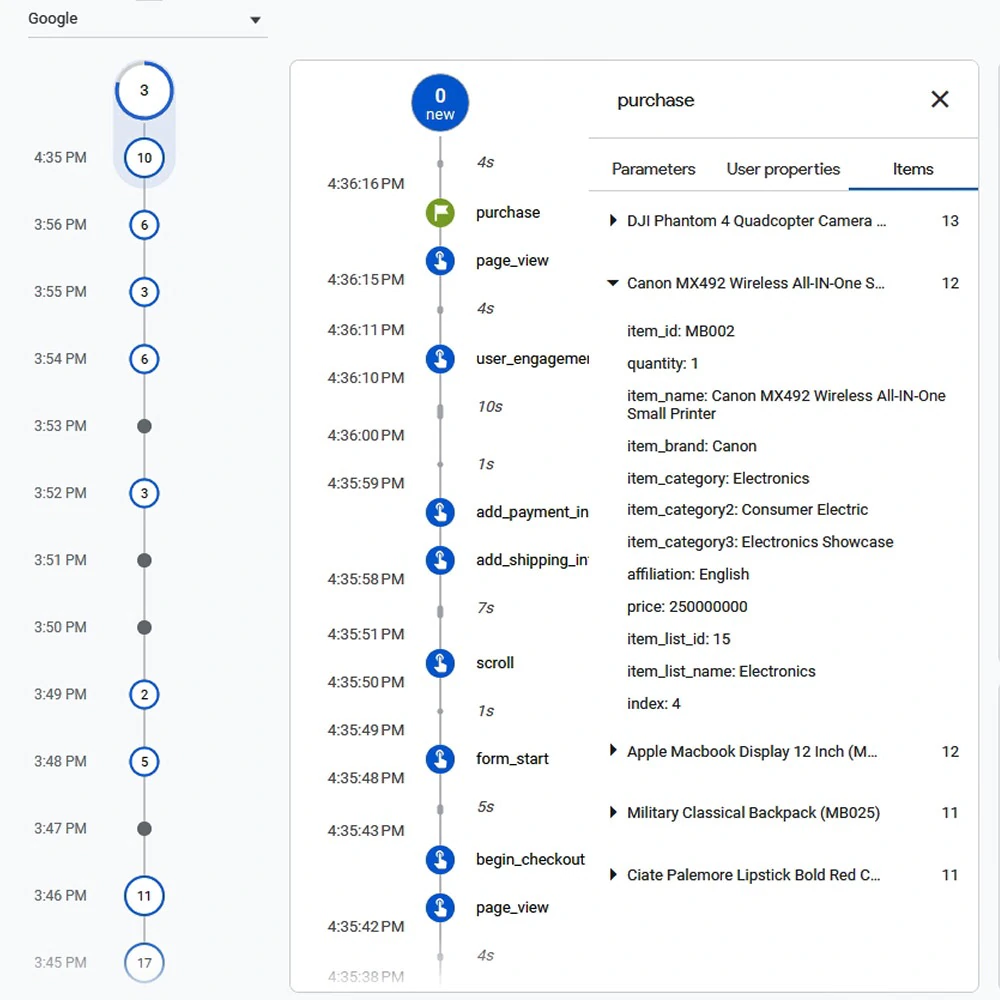Click the page_view icon at 4:36:15 PM
The height and width of the screenshot is (1000, 1000).
click(x=440, y=261)
